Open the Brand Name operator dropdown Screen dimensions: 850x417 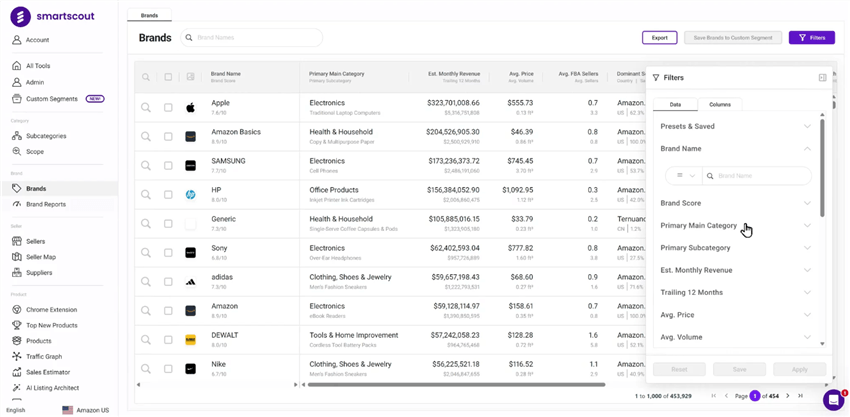pyautogui.click(x=685, y=176)
